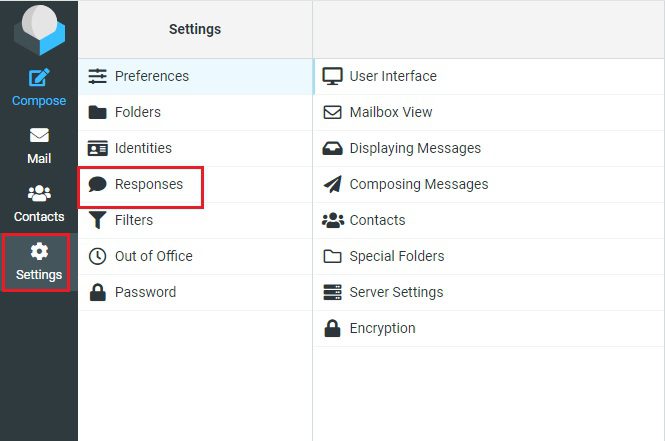Screen dimensions: 665x441
Task: Click the Compose pencil icon
Action: click(x=39, y=77)
